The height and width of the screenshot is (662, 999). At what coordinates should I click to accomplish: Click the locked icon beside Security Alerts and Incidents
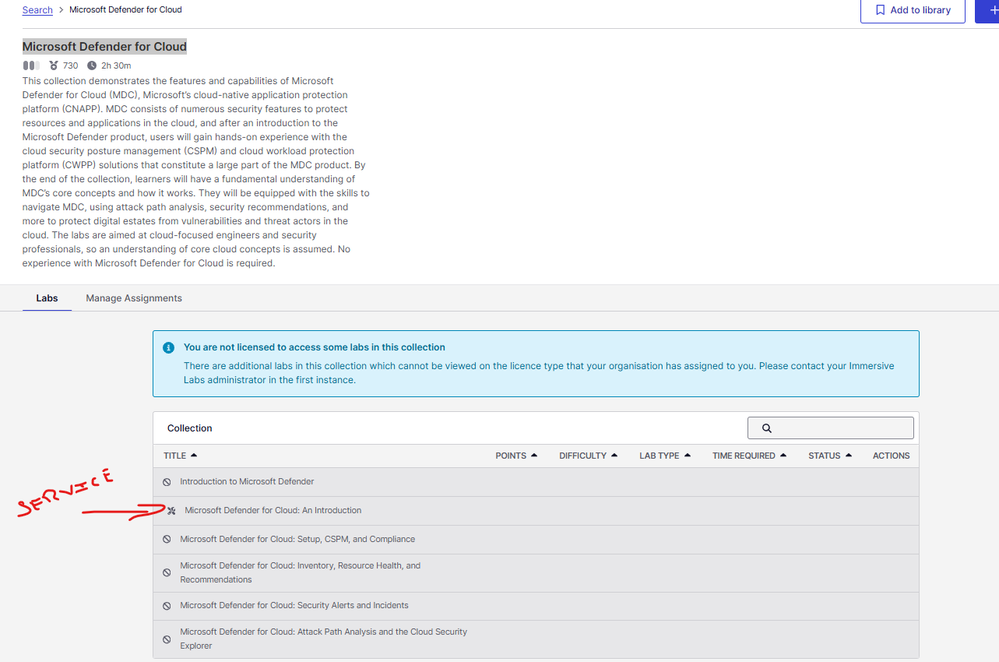click(x=167, y=606)
